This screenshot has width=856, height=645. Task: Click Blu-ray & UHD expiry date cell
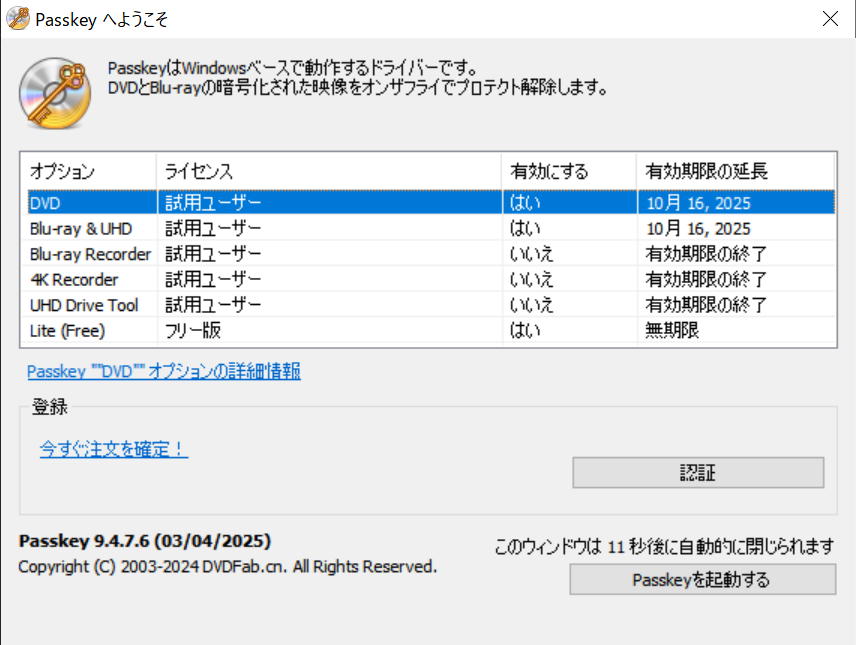coord(699,228)
